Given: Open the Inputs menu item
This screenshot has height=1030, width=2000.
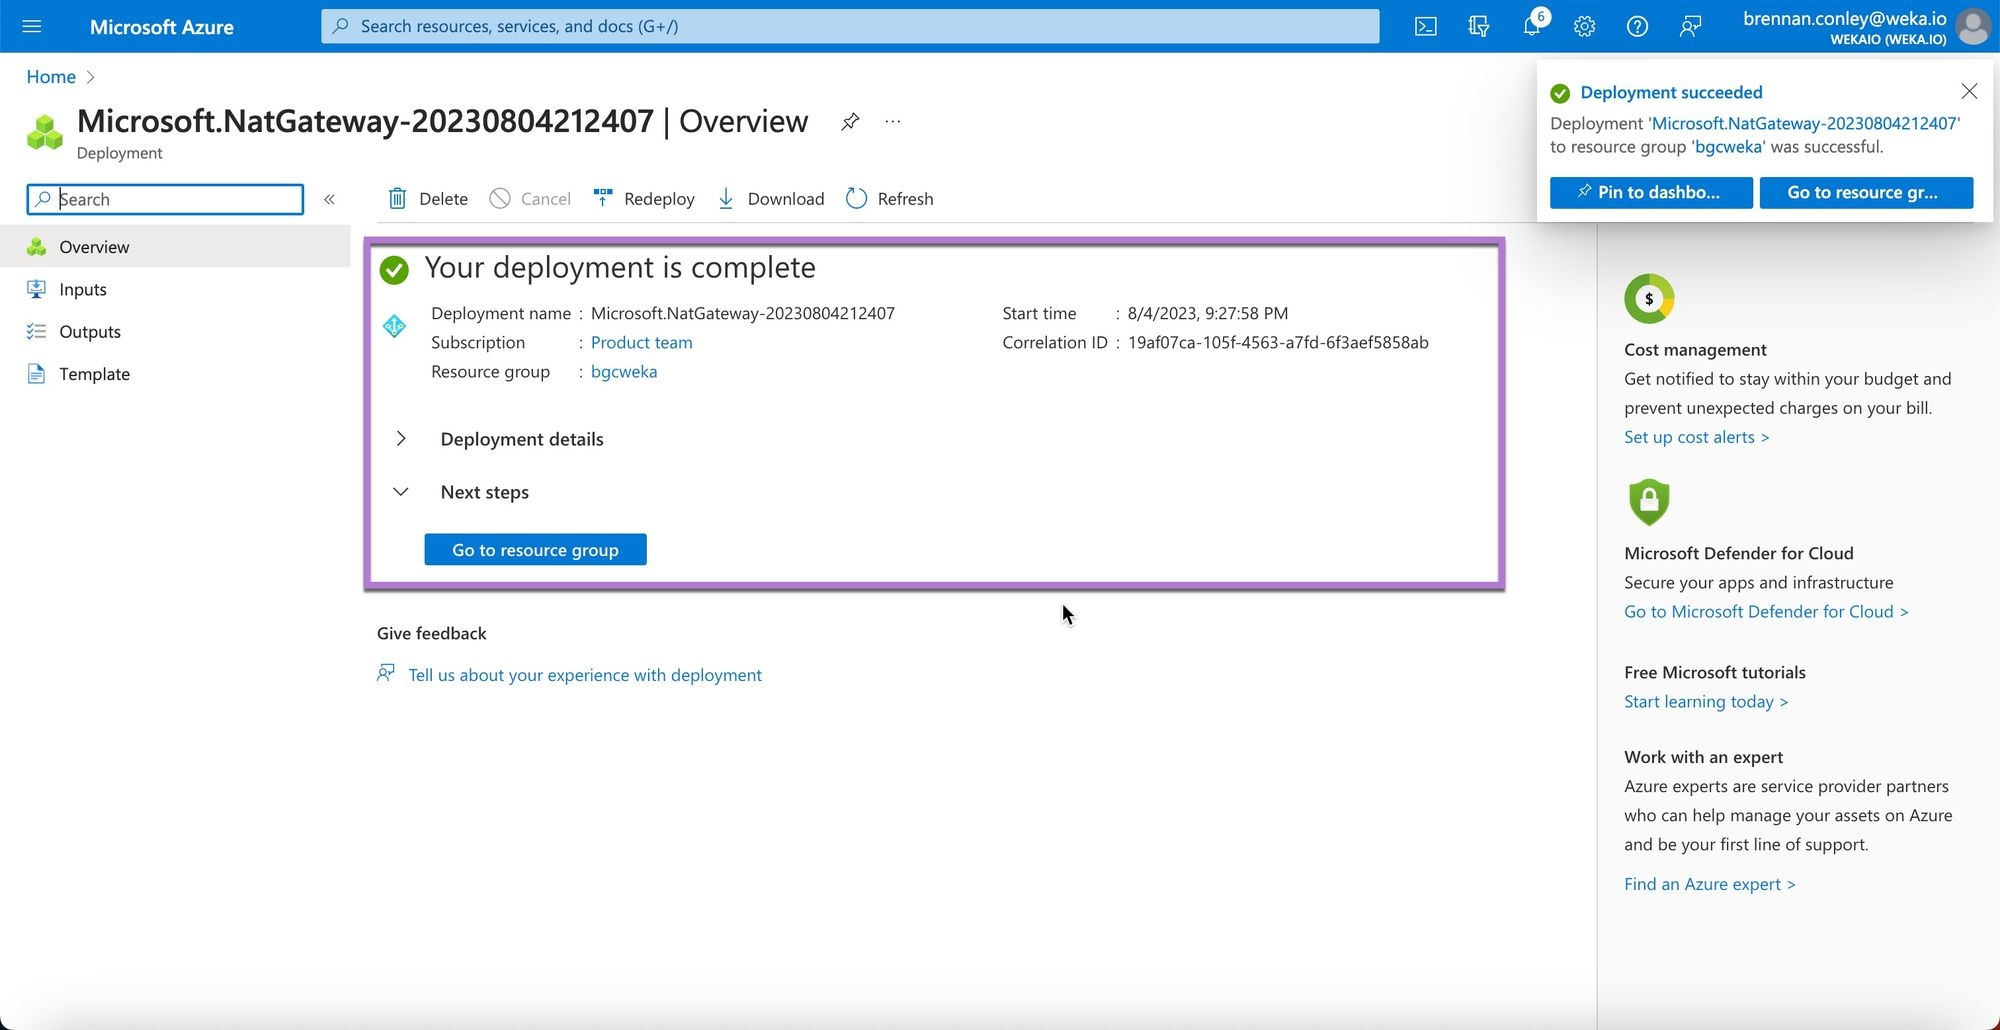Looking at the screenshot, I should pos(82,290).
